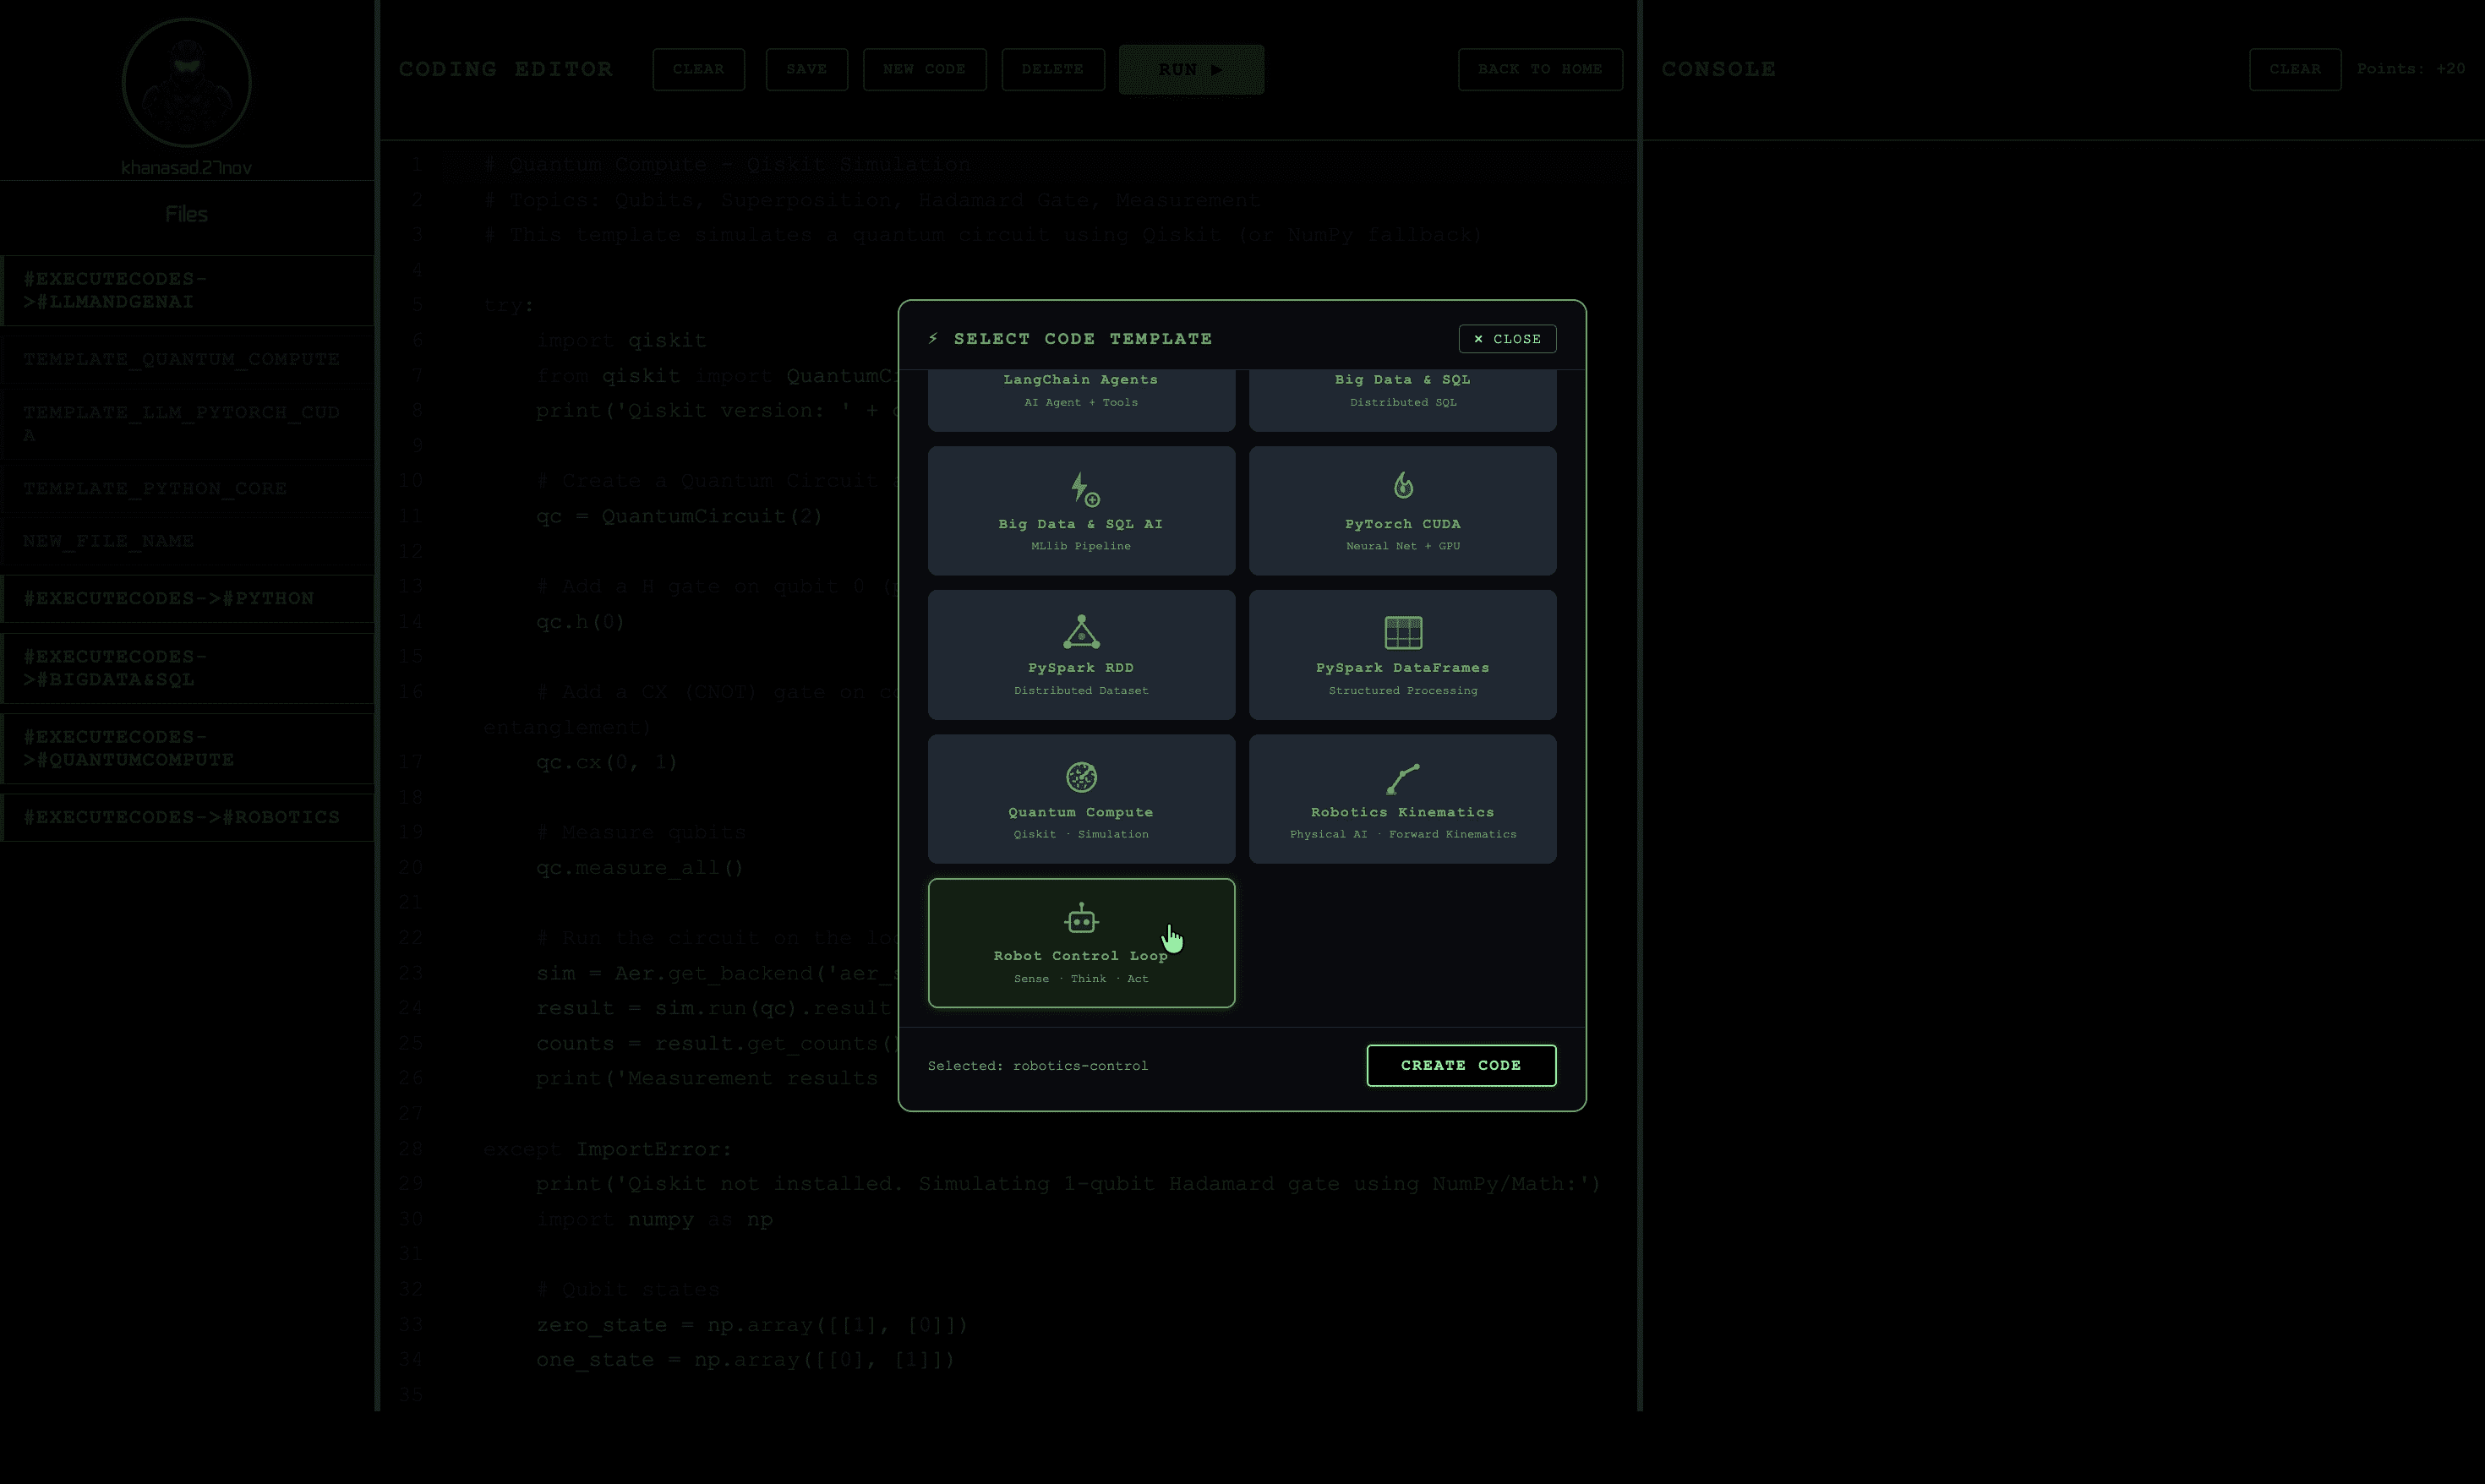Image resolution: width=2485 pixels, height=1484 pixels.
Task: Expand #EXECUTECODES->#BIGDATA&SQL folder
Action: pyautogui.click(x=187, y=668)
